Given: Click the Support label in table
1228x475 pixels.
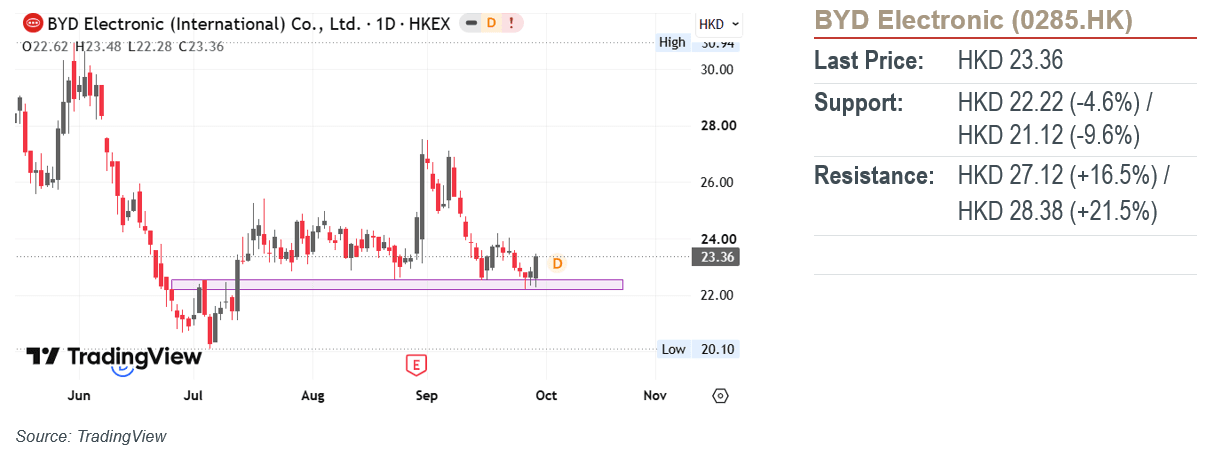Looking at the screenshot, I should point(859,103).
